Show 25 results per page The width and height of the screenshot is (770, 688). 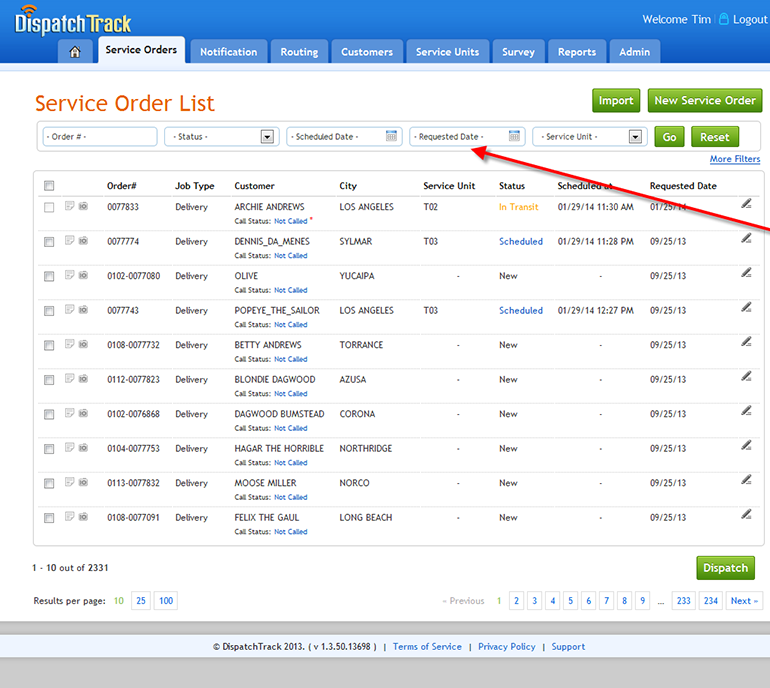(x=140, y=601)
